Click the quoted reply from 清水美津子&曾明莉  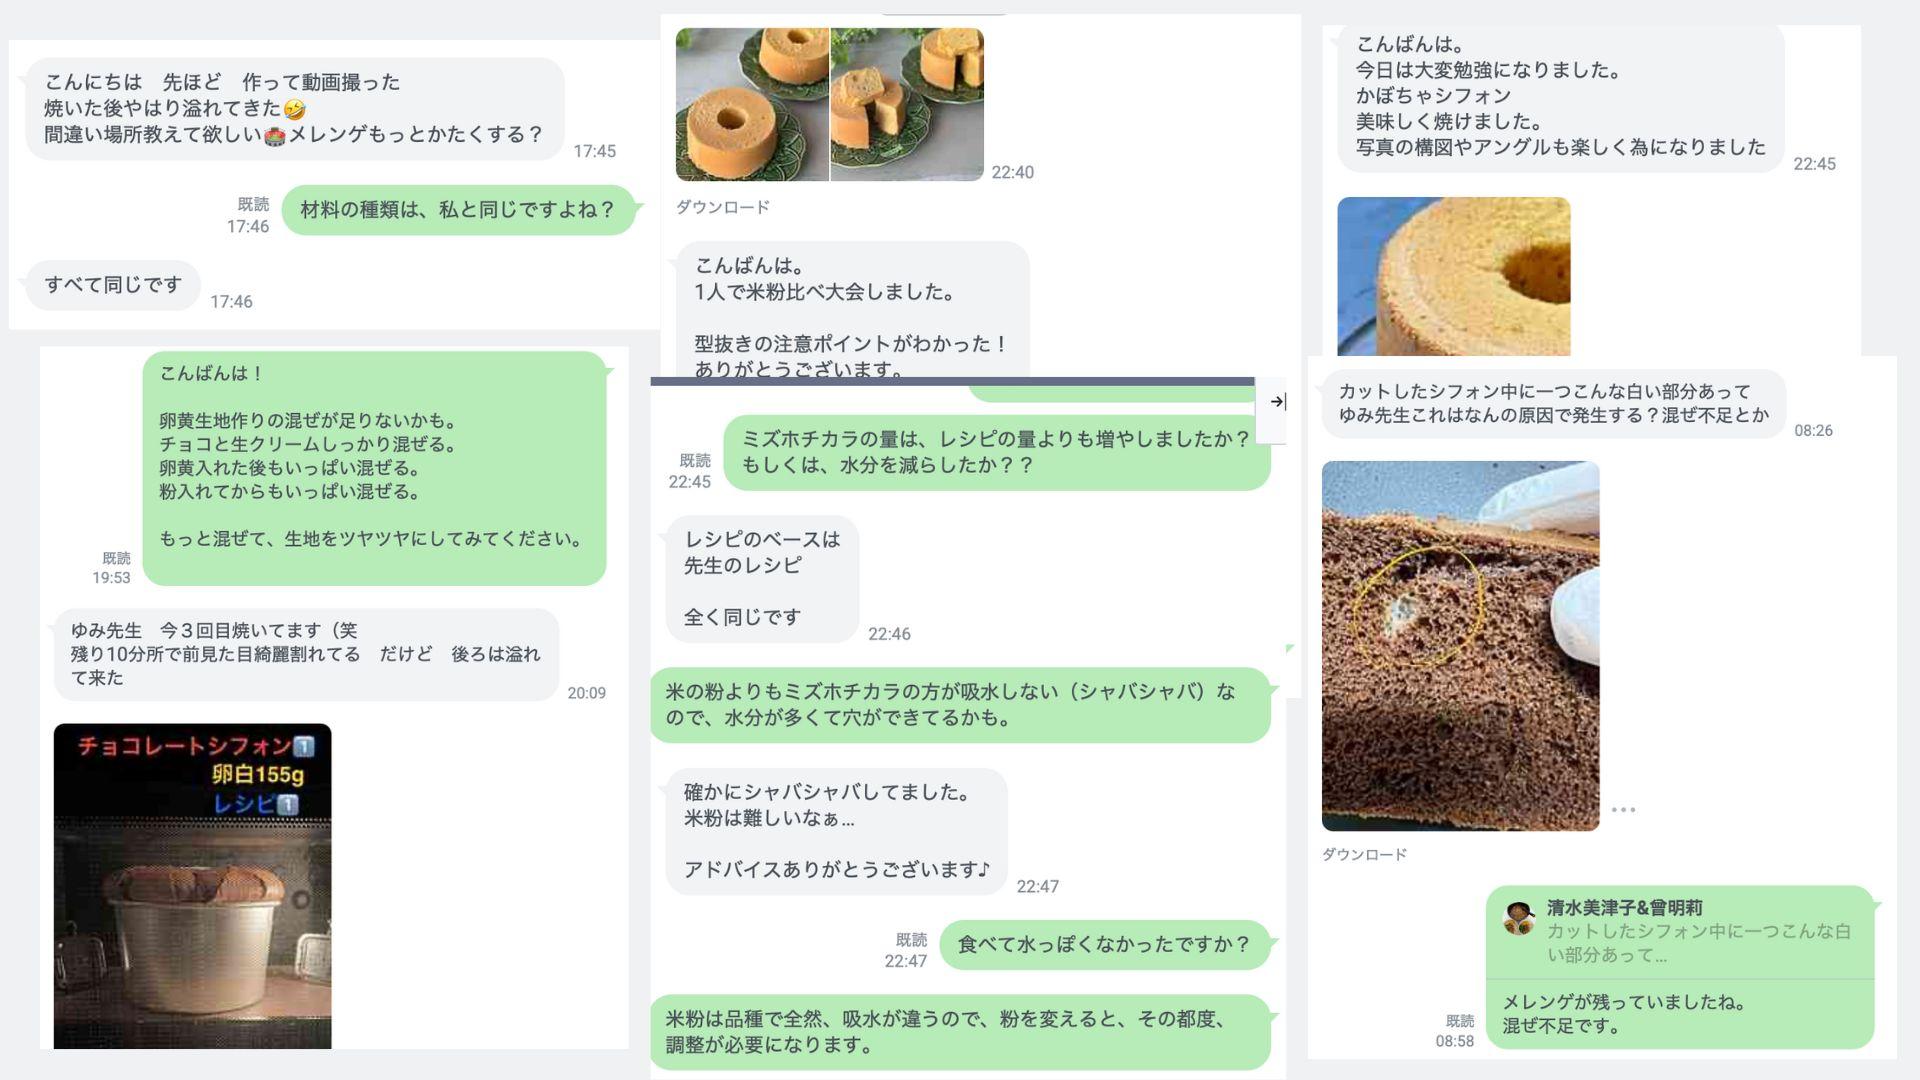coord(1680,931)
